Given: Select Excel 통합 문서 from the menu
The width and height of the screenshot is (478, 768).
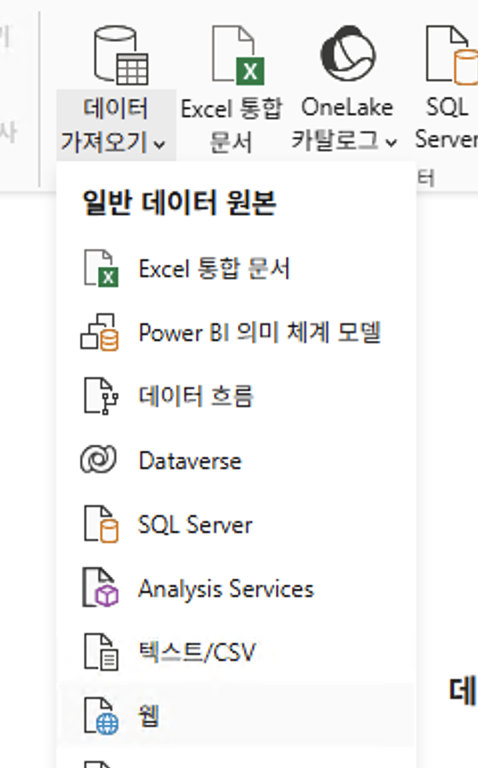Looking at the screenshot, I should (x=215, y=268).
